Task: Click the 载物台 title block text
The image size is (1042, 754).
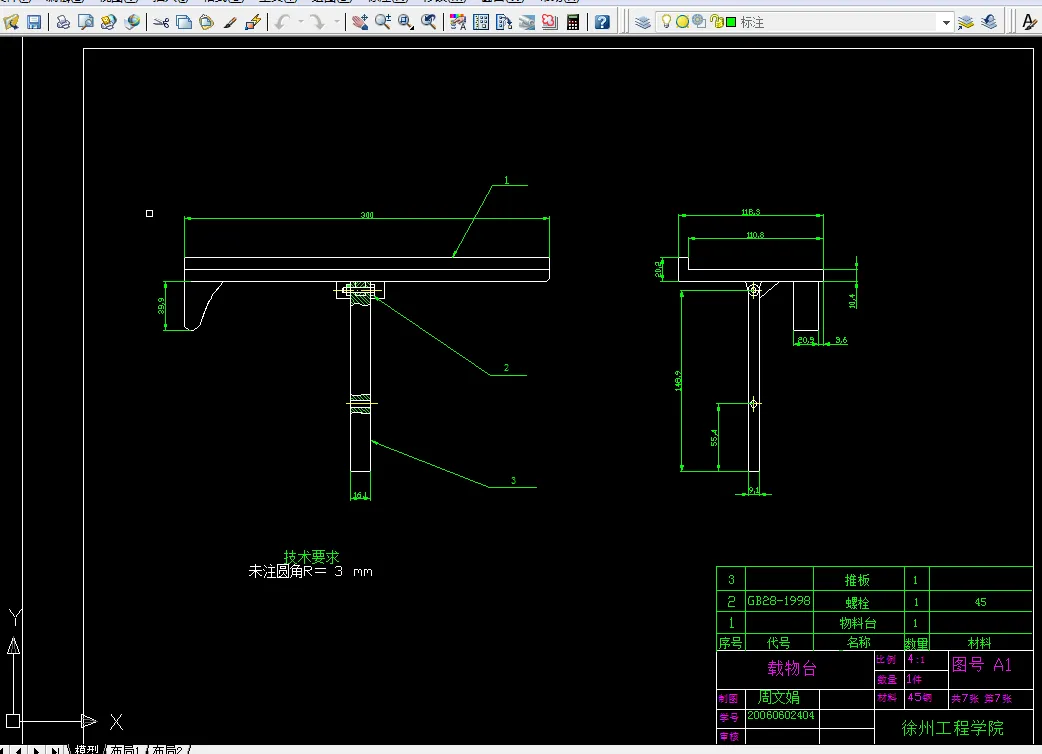Action: click(791, 668)
